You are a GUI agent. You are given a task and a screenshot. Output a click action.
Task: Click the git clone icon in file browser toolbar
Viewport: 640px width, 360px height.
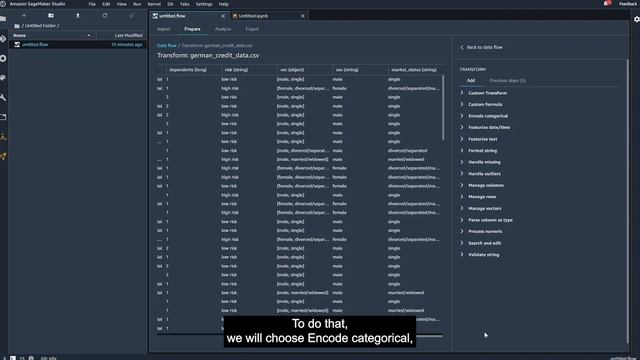click(131, 16)
